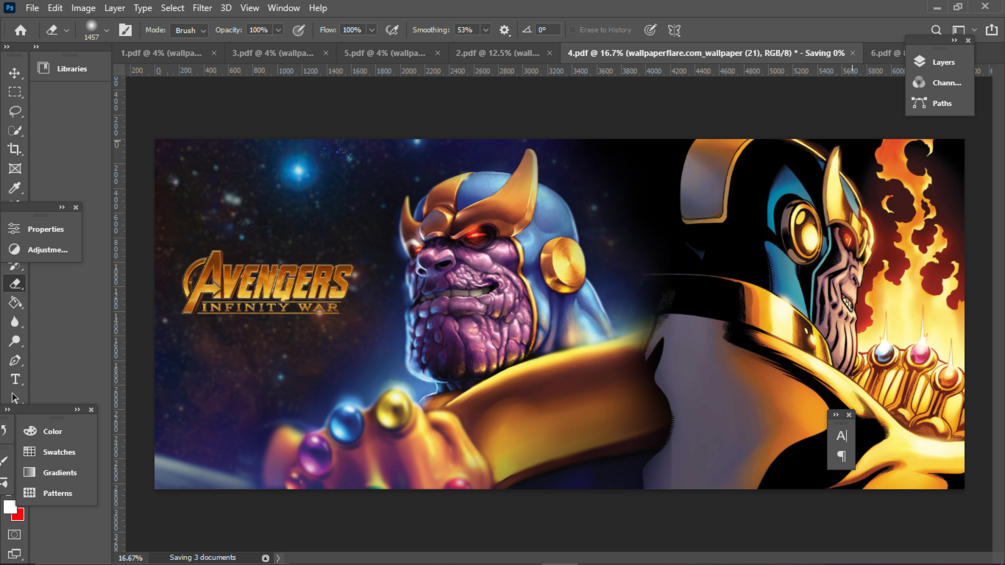Switch to the 2.pdf document tab
Image resolution: width=1005 pixels, height=565 pixels.
coord(497,53)
